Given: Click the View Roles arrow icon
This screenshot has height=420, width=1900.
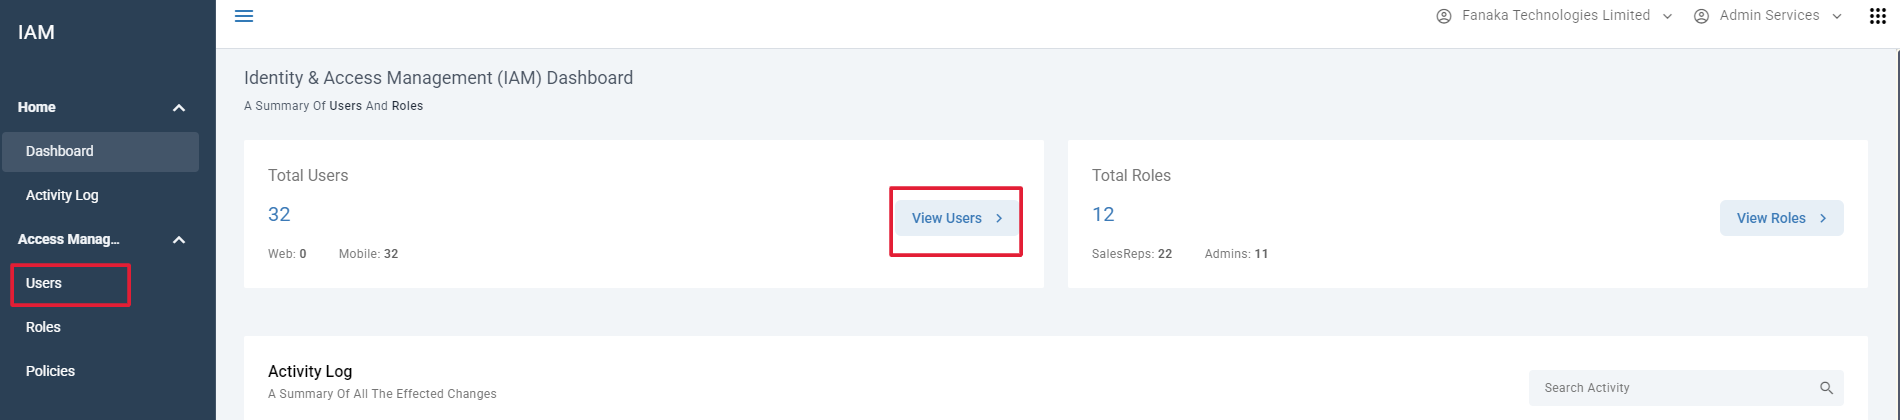Looking at the screenshot, I should pyautogui.click(x=1823, y=218).
